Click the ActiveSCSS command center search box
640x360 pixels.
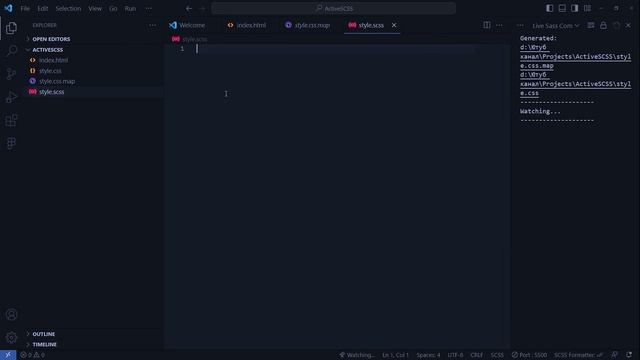coord(333,8)
